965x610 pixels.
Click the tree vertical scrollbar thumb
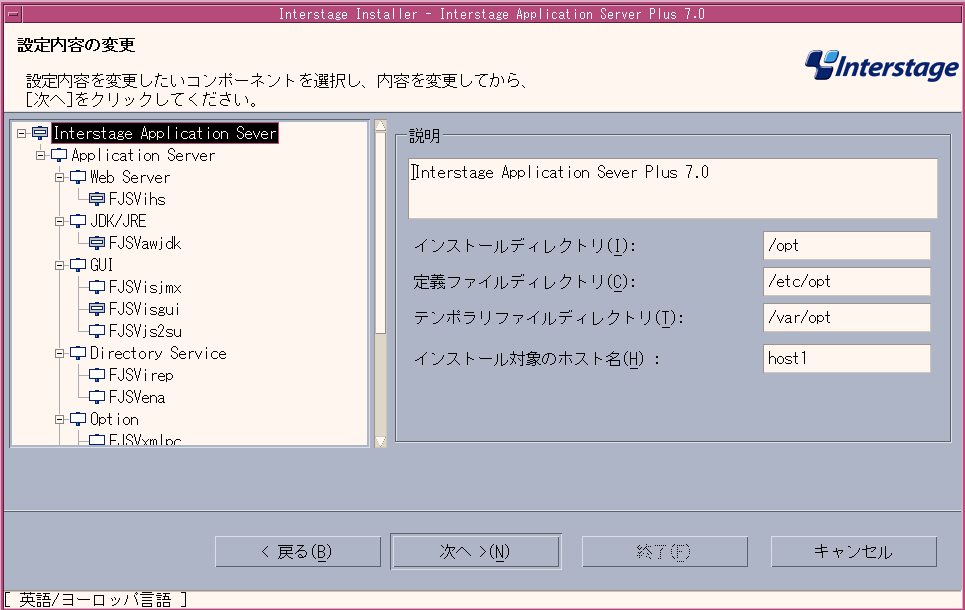point(380,233)
